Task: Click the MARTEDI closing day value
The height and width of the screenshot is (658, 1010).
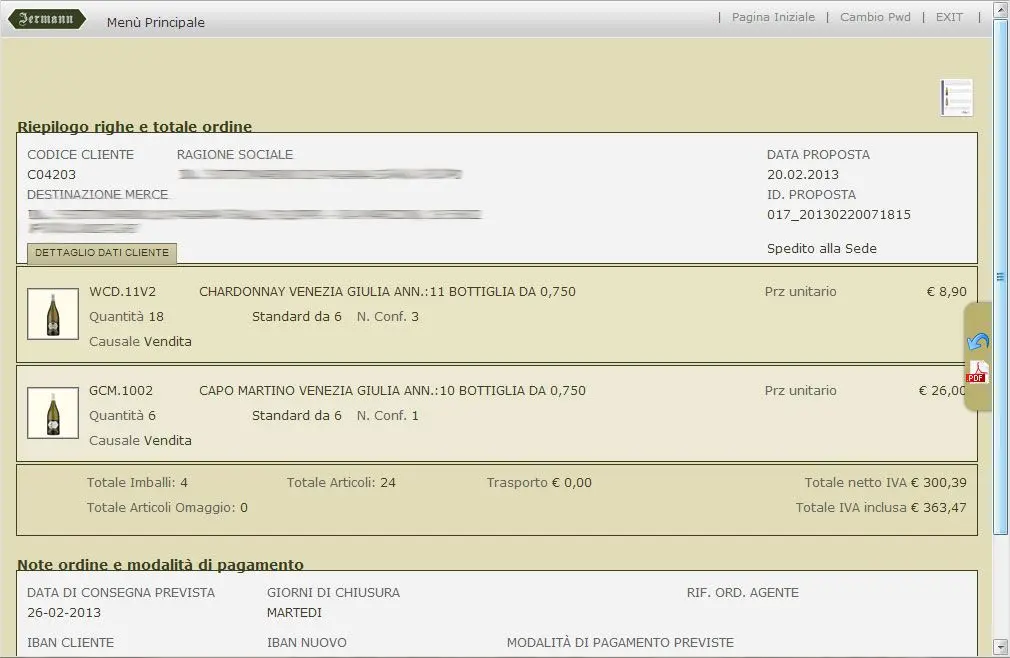Action: tap(294, 613)
